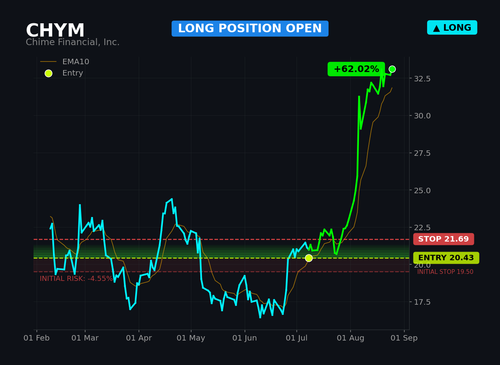The height and width of the screenshot is (365, 500).
Task: Click the EMA10 legend line sample
Action: [x=48, y=62]
